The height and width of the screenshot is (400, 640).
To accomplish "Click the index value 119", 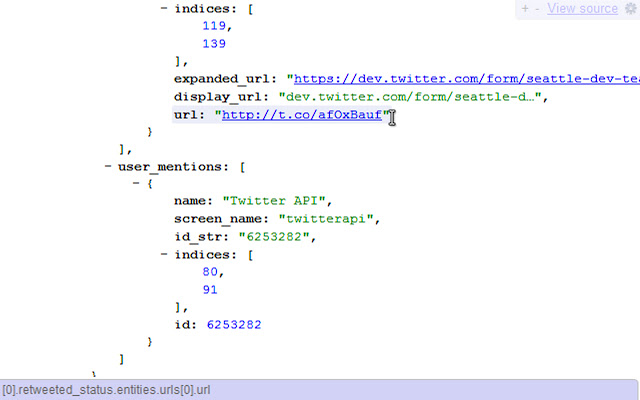I will click(x=214, y=26).
